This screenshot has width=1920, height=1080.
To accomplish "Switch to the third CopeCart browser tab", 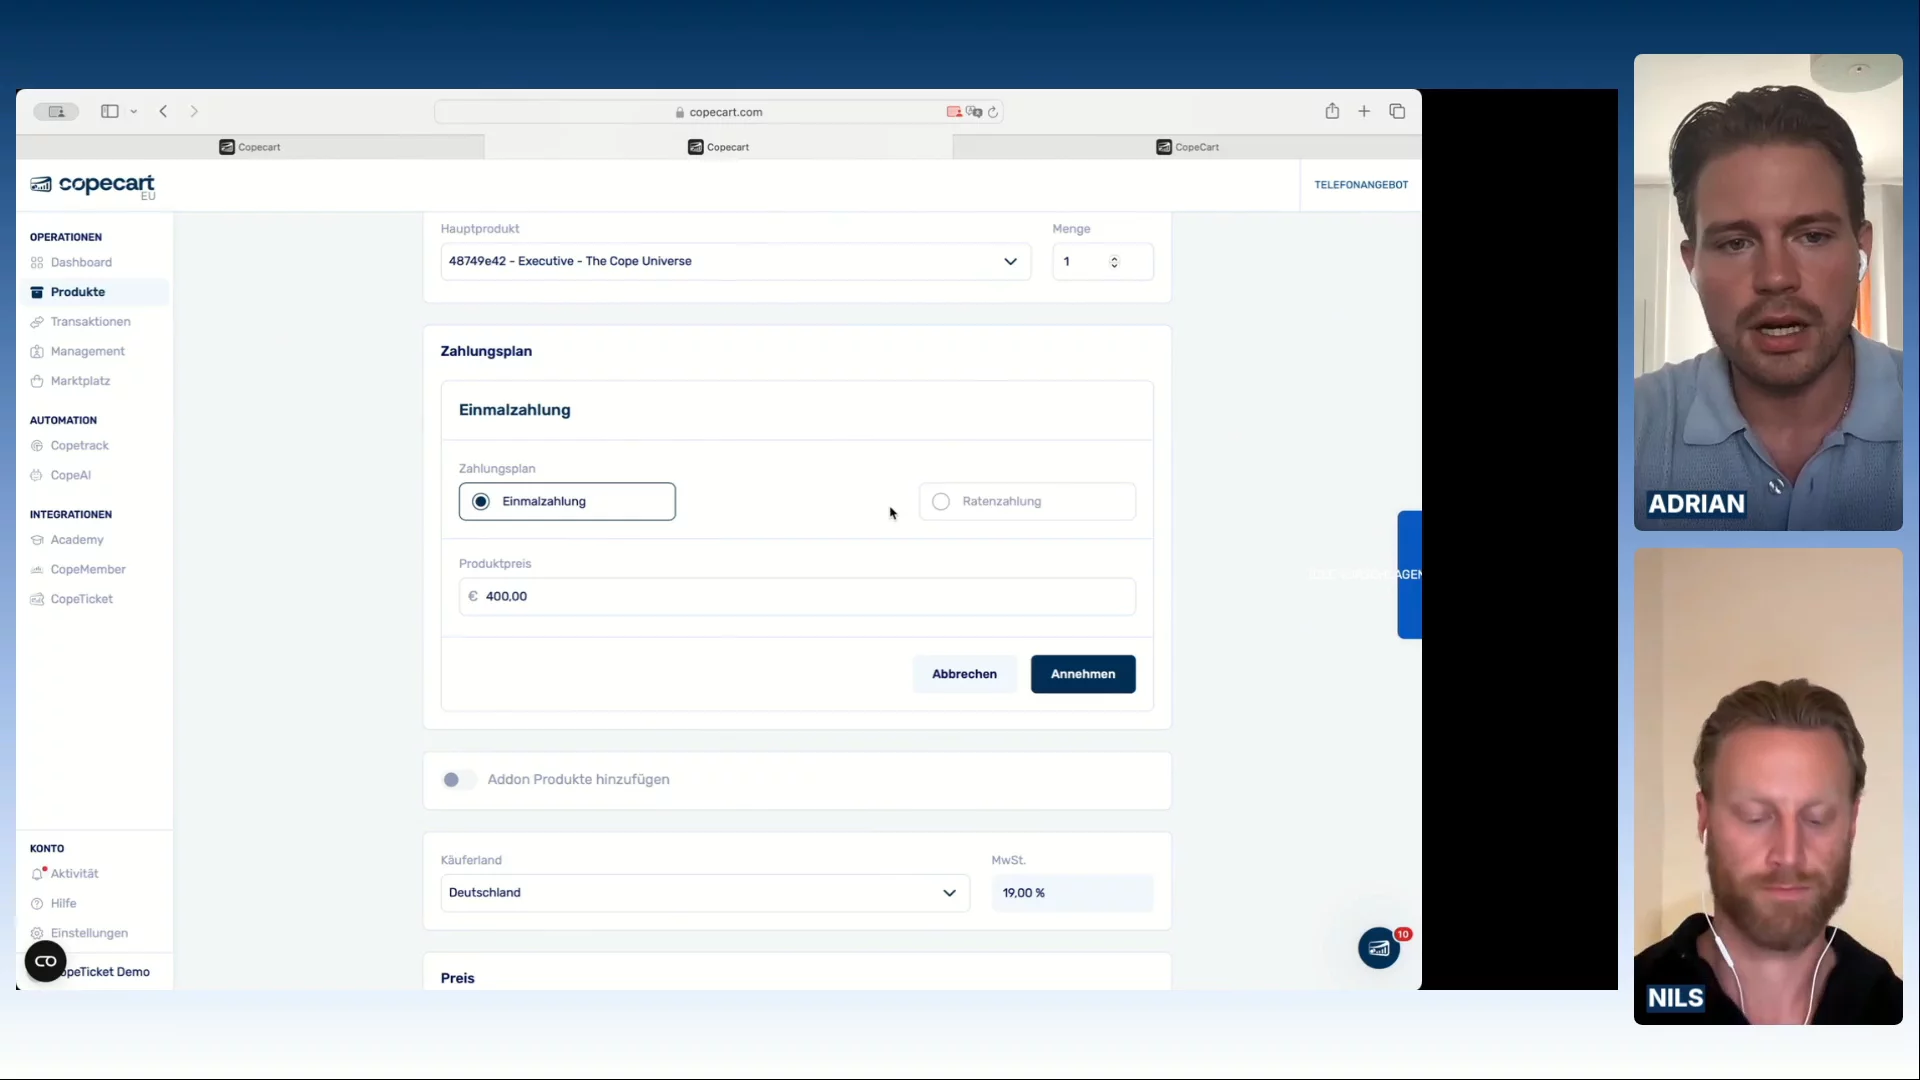I will point(1187,147).
